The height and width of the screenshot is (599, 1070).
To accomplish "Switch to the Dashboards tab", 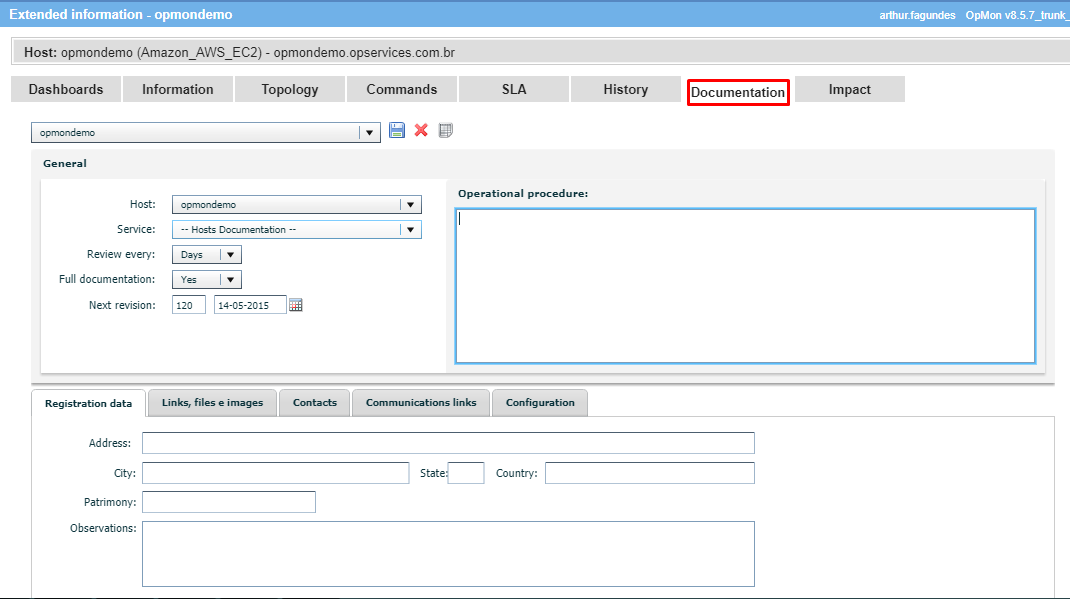I will coord(66,89).
